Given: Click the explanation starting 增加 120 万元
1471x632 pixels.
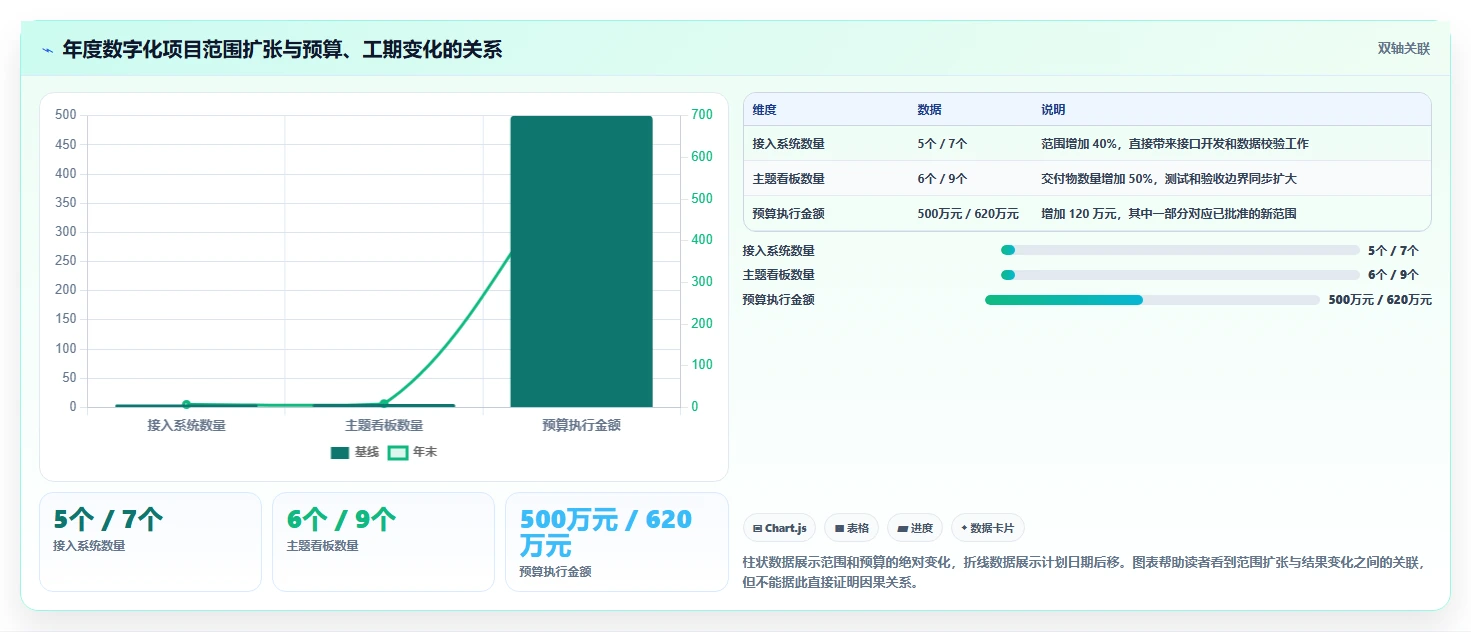Looking at the screenshot, I should [1169, 214].
